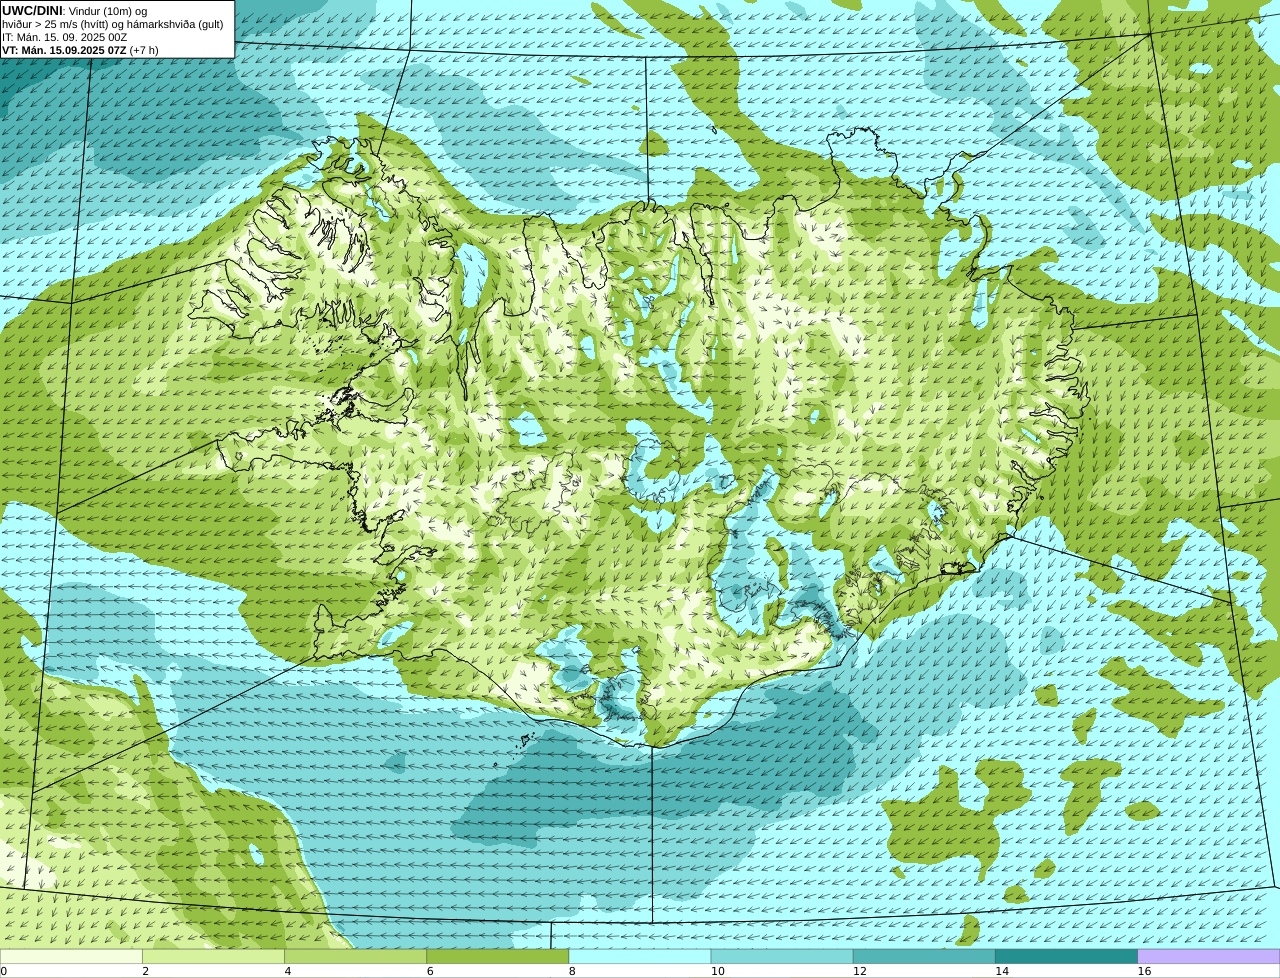Image resolution: width=1280 pixels, height=978 pixels.
Task: Click the legend label '4'
Action: [287, 971]
